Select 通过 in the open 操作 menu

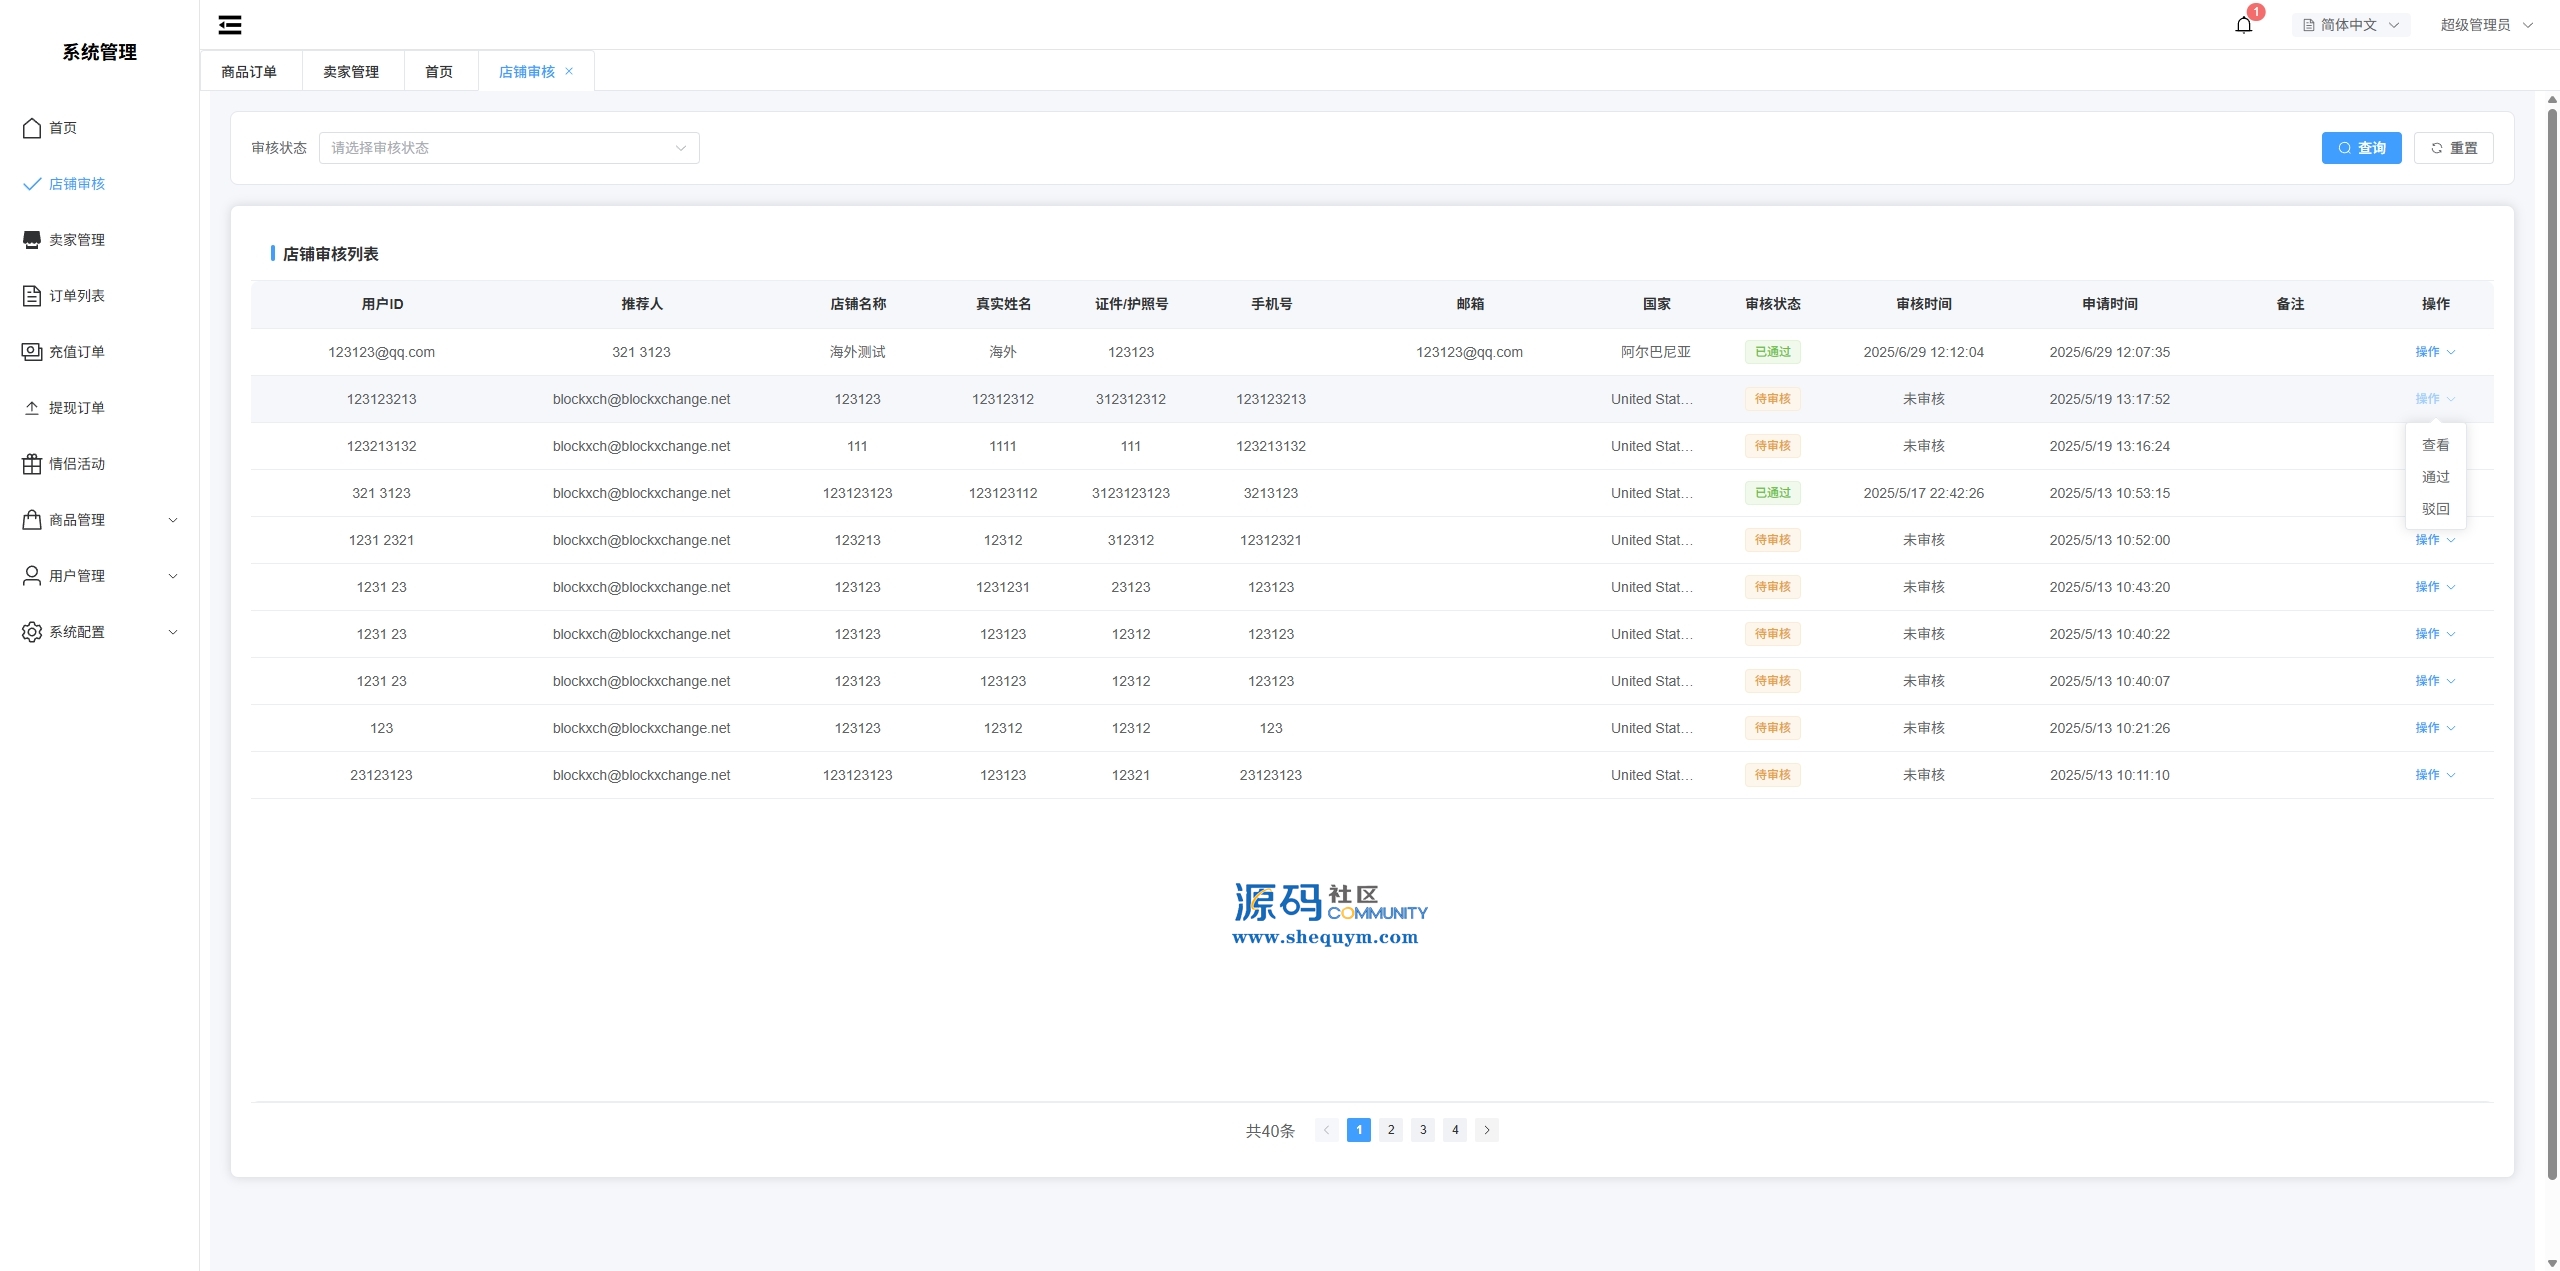point(2435,477)
